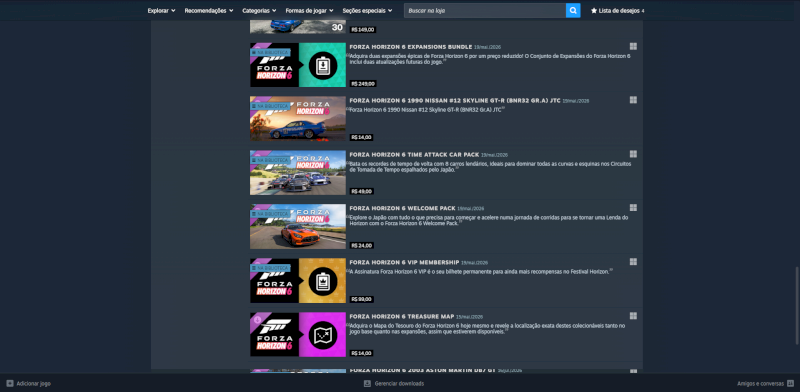Focus the Buscar na loja search field
This screenshot has width=800, height=392.
coord(485,10)
